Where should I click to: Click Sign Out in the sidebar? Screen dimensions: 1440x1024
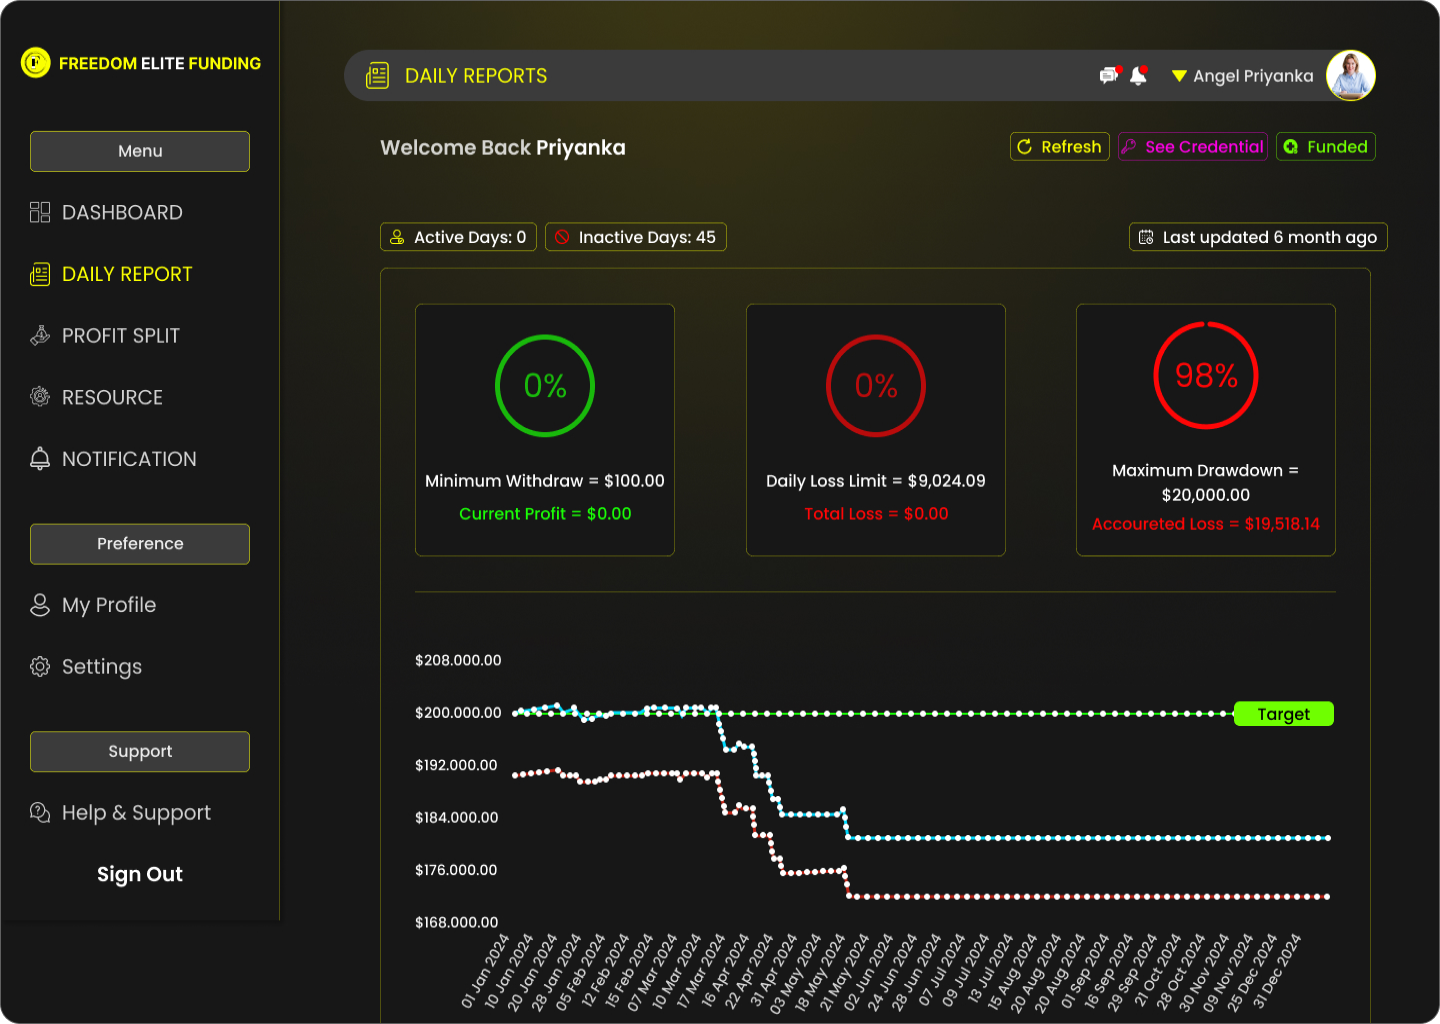[x=140, y=874]
